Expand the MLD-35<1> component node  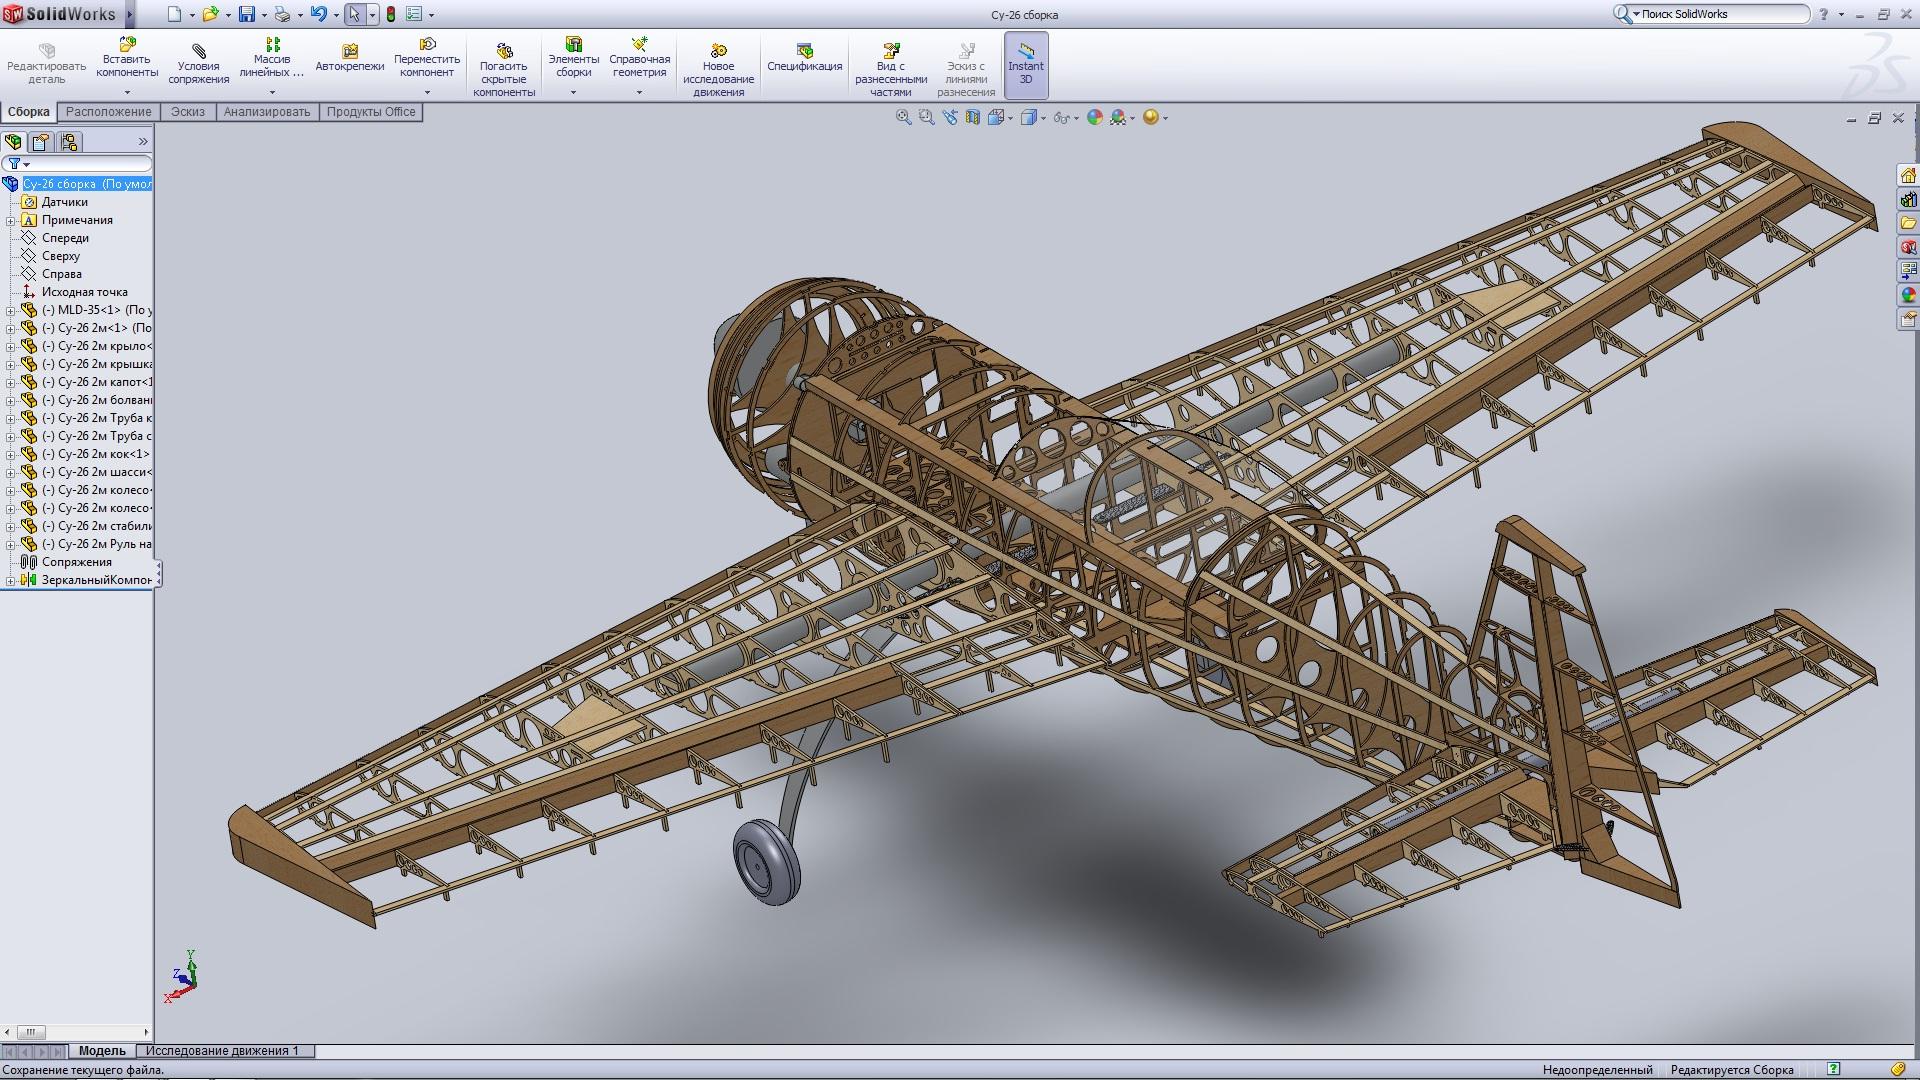[x=11, y=310]
